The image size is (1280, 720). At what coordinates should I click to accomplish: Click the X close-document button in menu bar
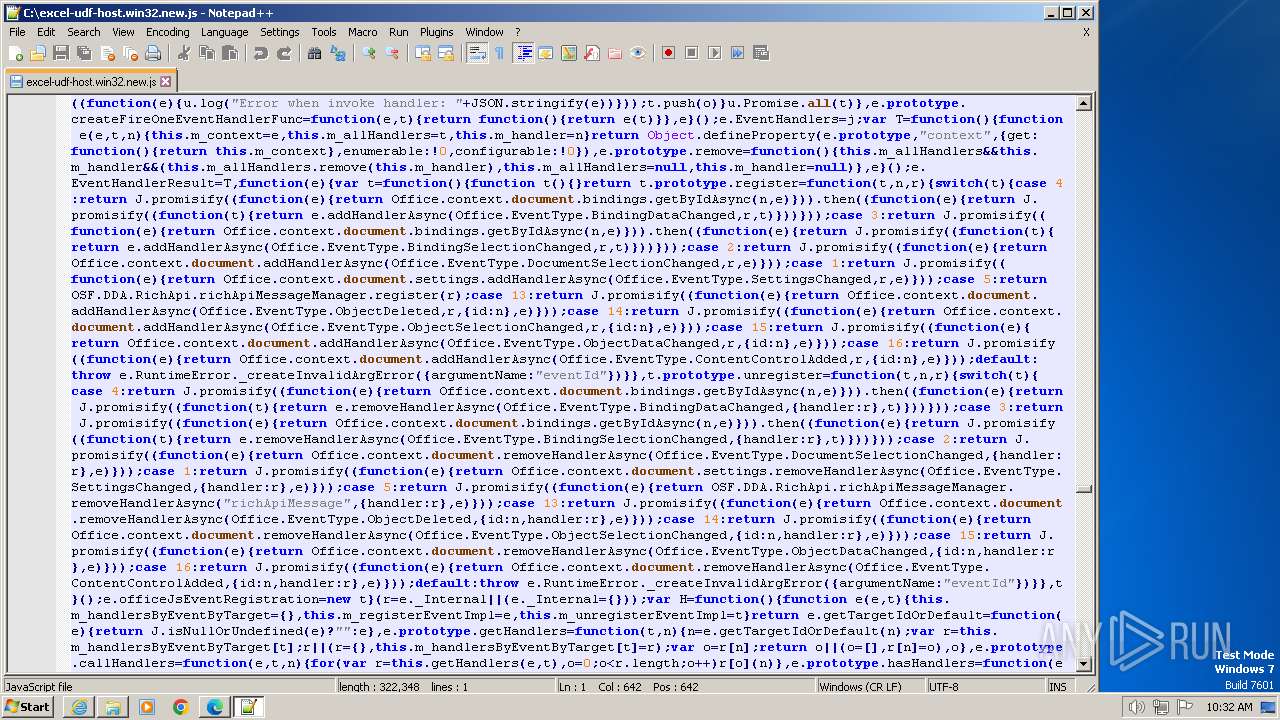[1086, 32]
